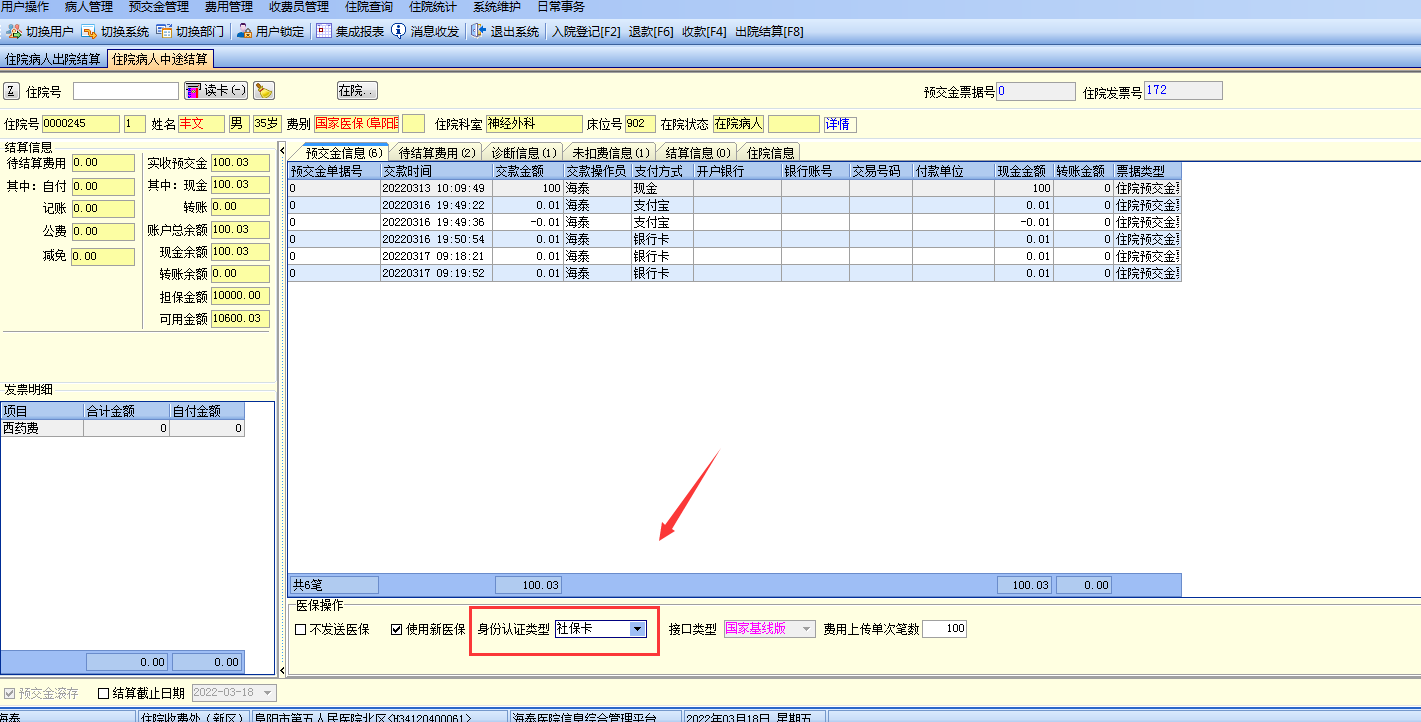Click the 可用金额 field showing 10600.03
1421x722 pixels.
point(240,319)
